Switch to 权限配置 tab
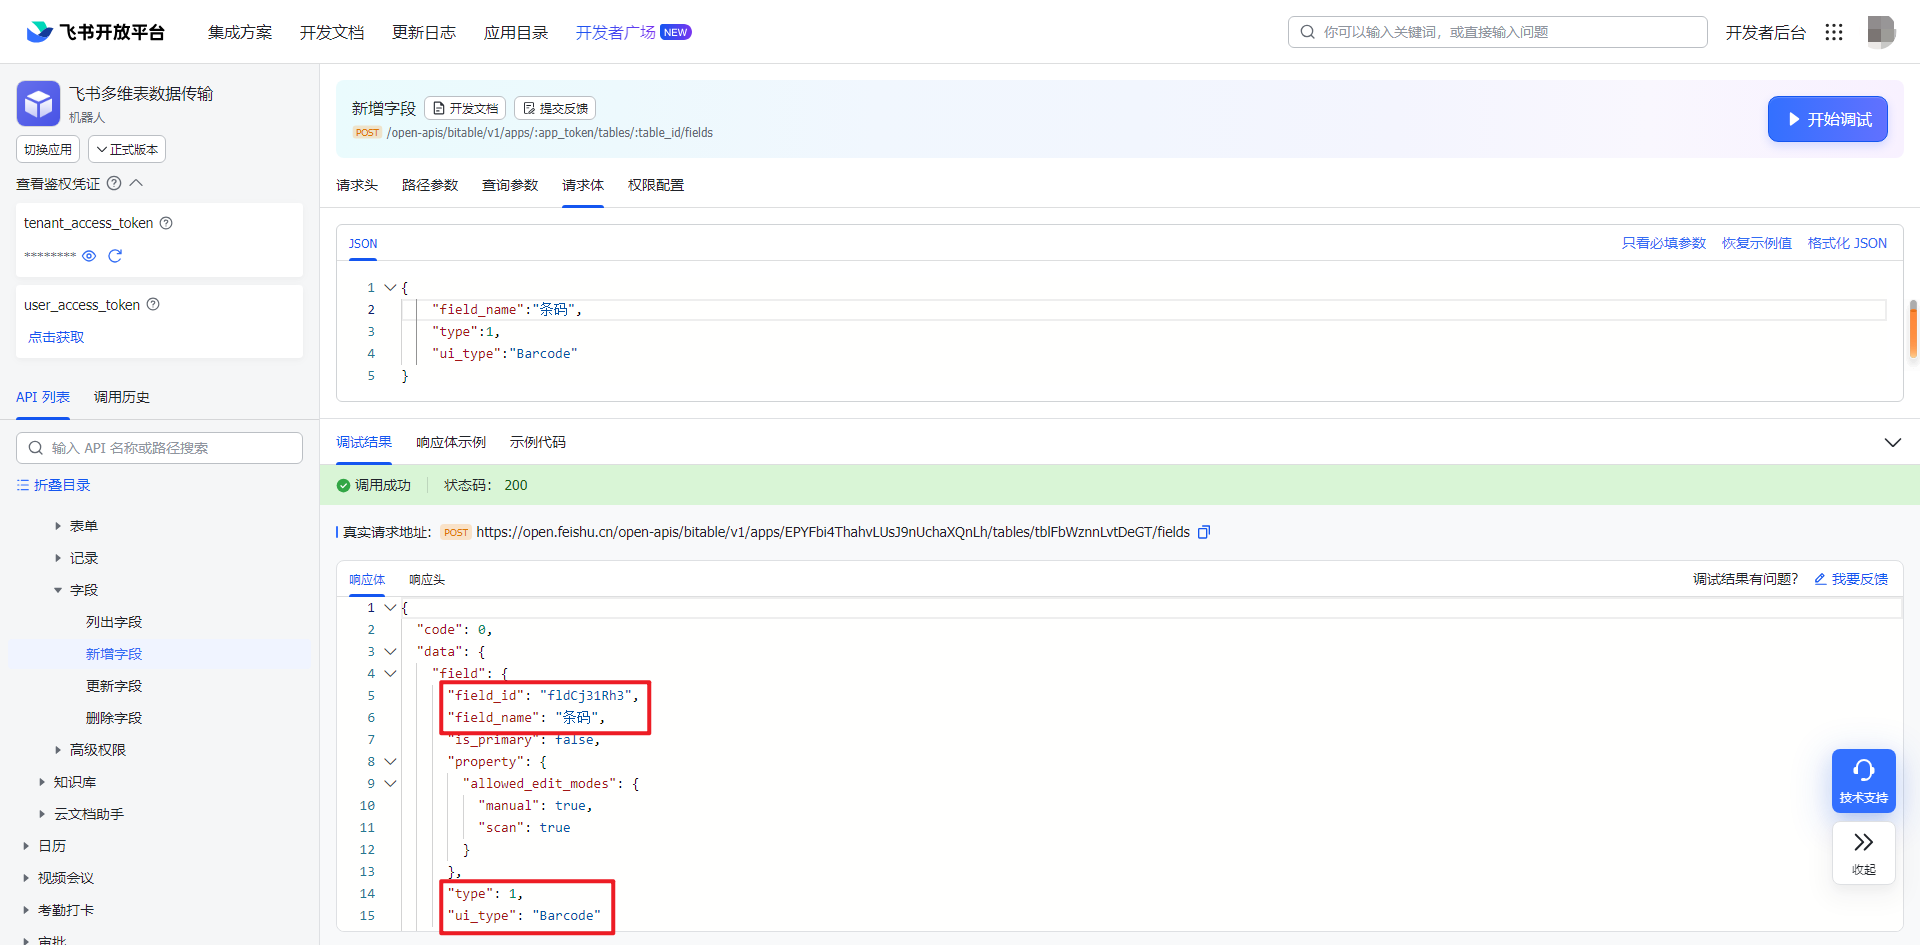This screenshot has height=945, width=1920. pos(656,185)
